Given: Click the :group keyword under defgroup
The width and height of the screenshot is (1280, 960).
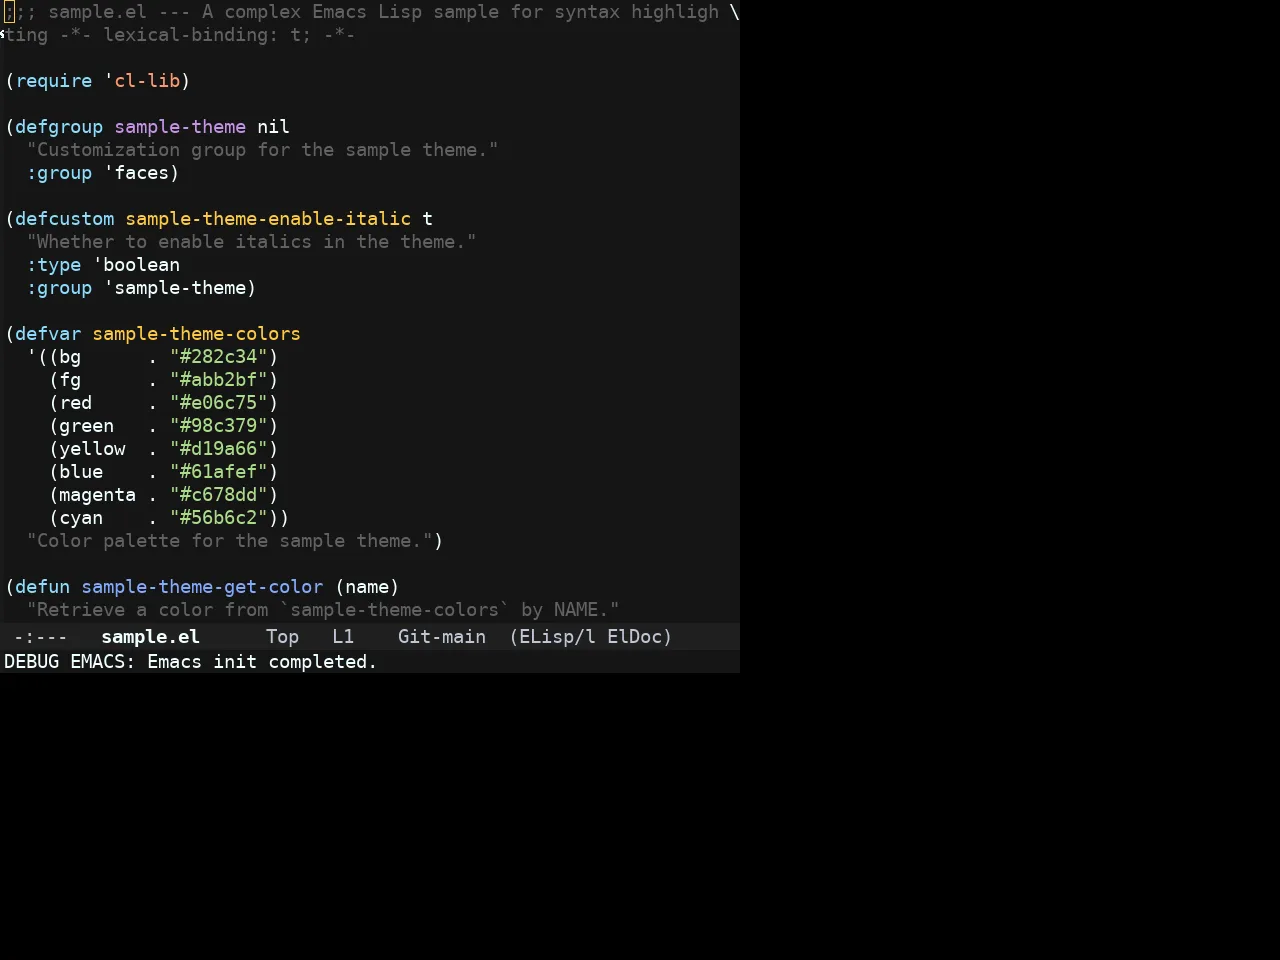Looking at the screenshot, I should [59, 173].
